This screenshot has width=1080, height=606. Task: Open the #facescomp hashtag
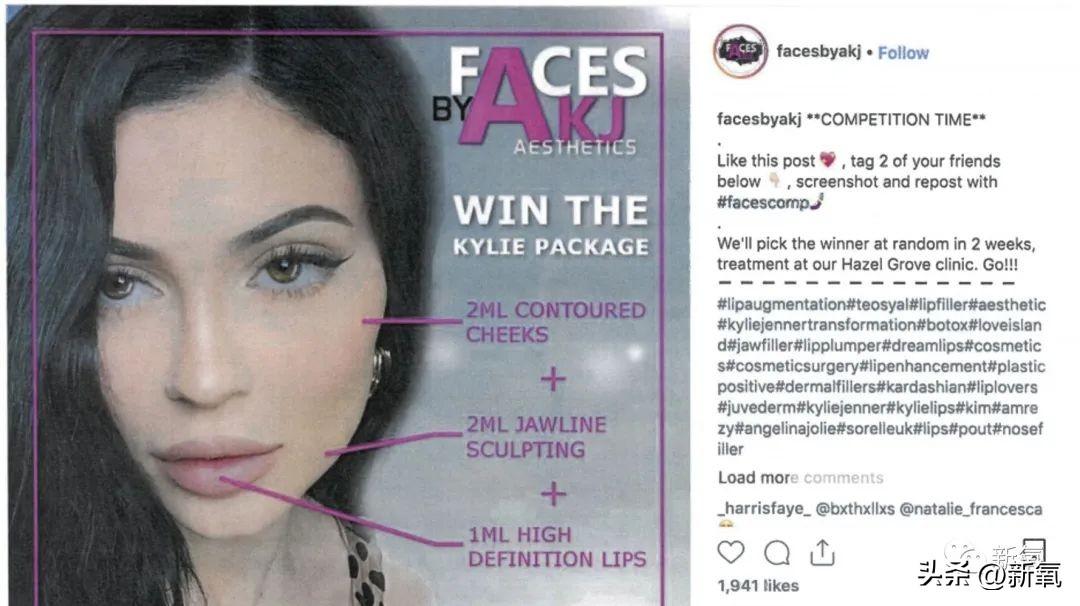click(x=761, y=203)
